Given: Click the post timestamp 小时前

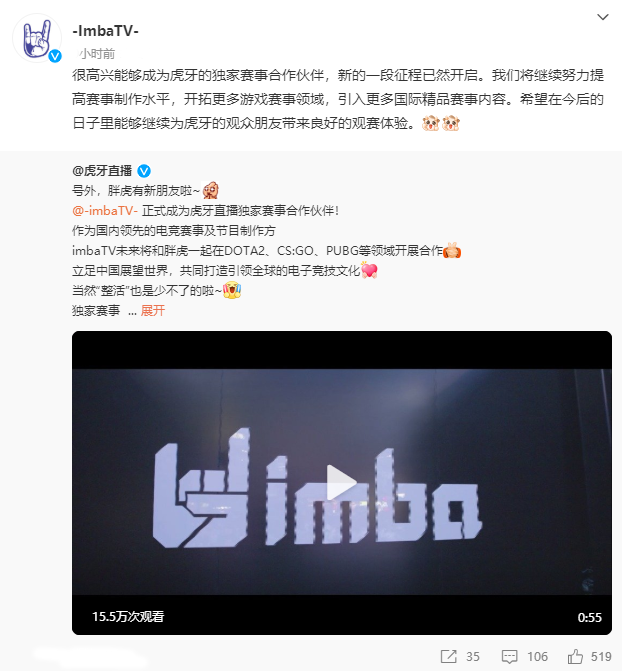Looking at the screenshot, I should click(97, 53).
